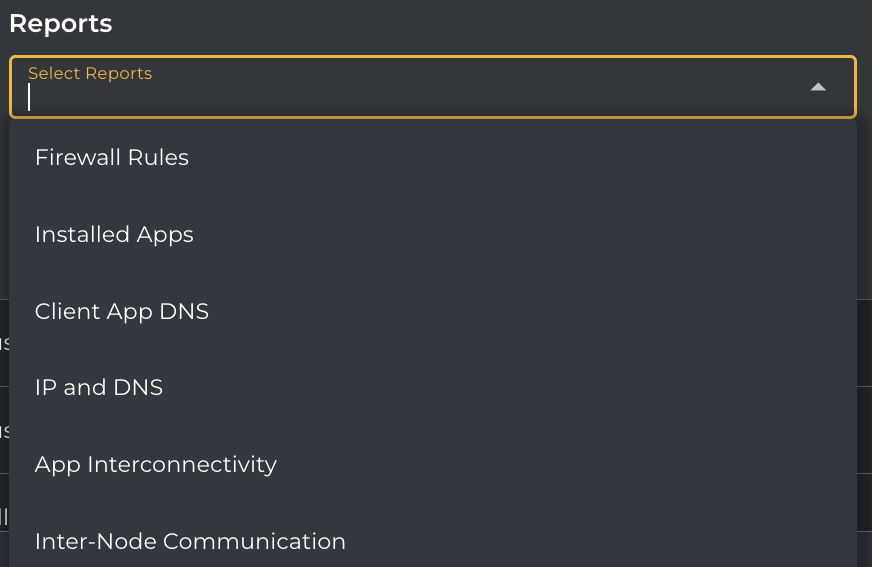Select Inter-Node Communication report
This screenshot has height=567, width=872.
point(190,541)
